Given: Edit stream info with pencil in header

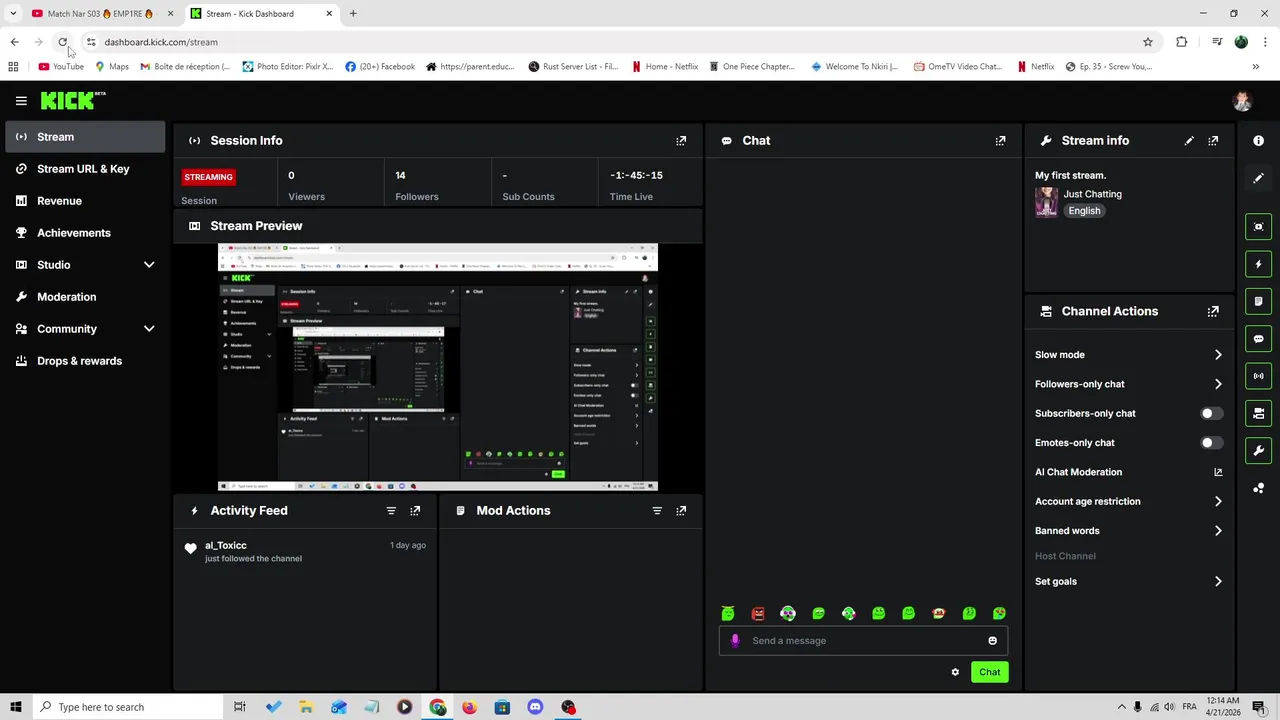Looking at the screenshot, I should pyautogui.click(x=1189, y=141).
